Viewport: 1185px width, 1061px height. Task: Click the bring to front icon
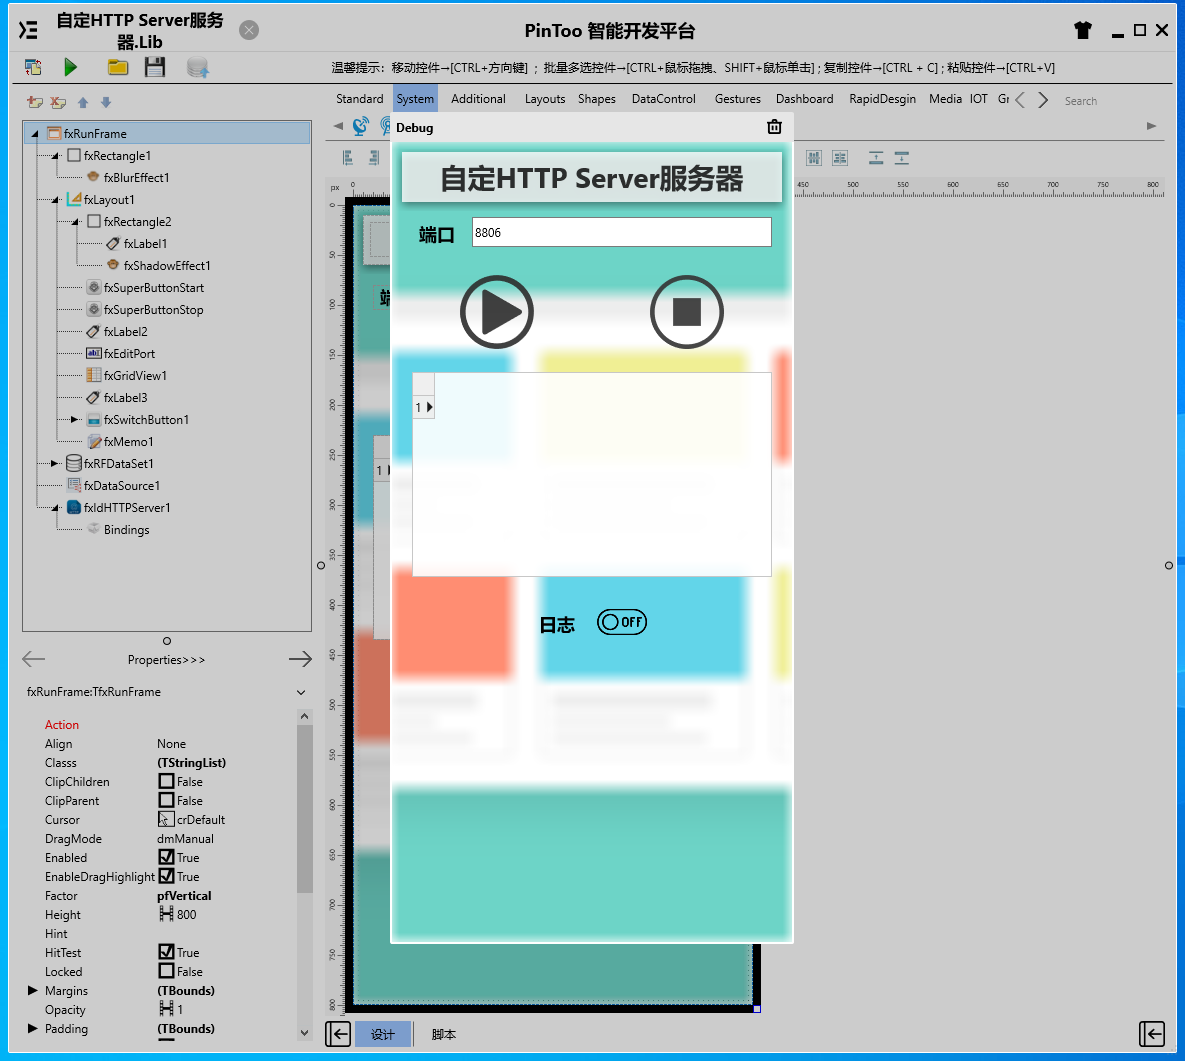point(876,158)
